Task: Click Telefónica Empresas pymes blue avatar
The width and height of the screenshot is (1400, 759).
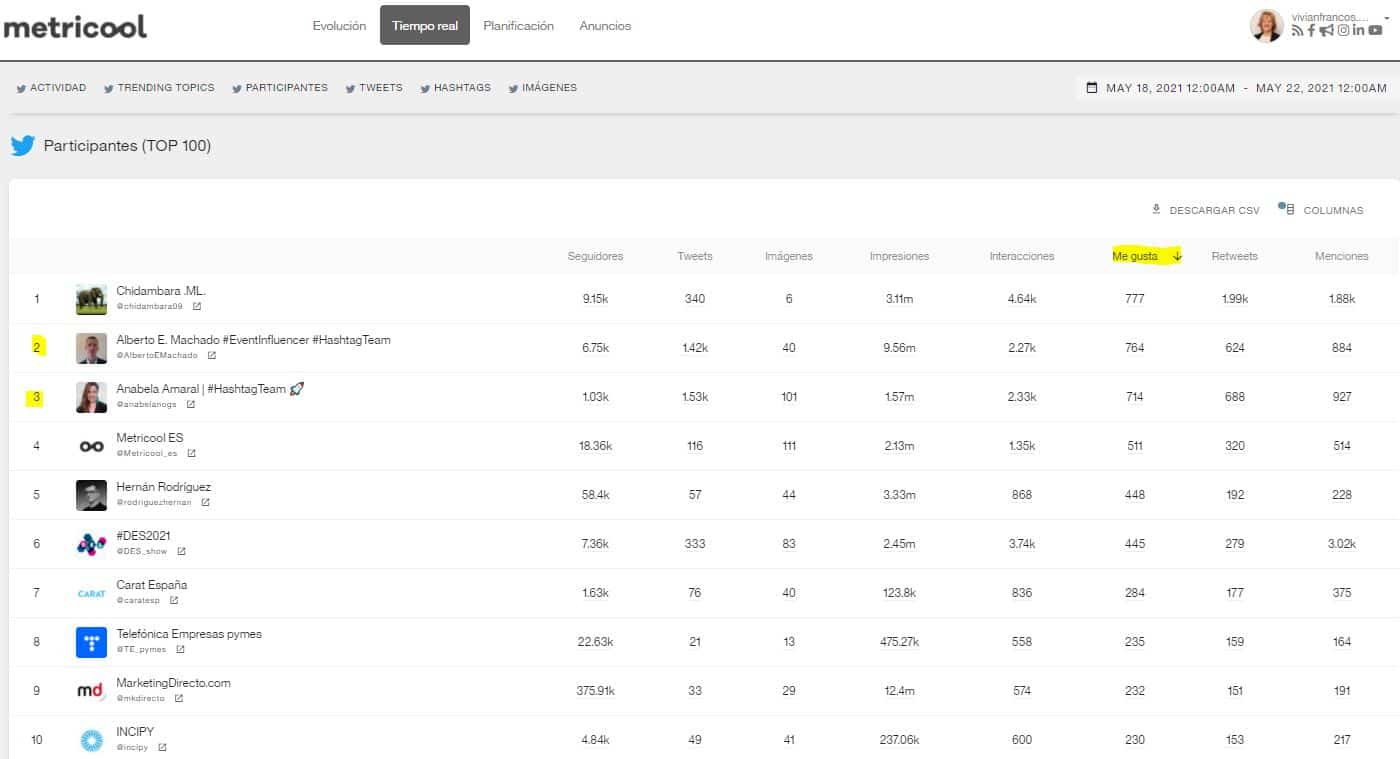Action: click(x=91, y=642)
